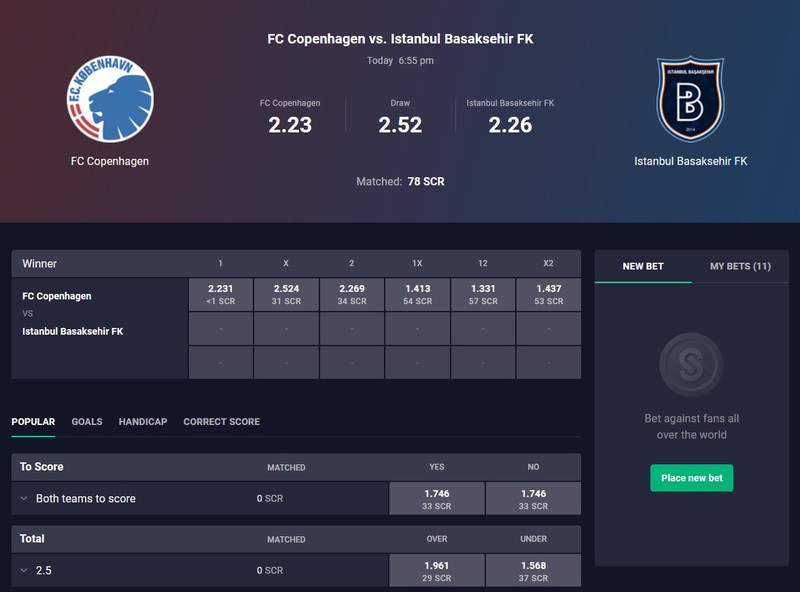The height and width of the screenshot is (592, 800).
Task: Pick the 2.231 home win odds cell
Action: pos(220,294)
